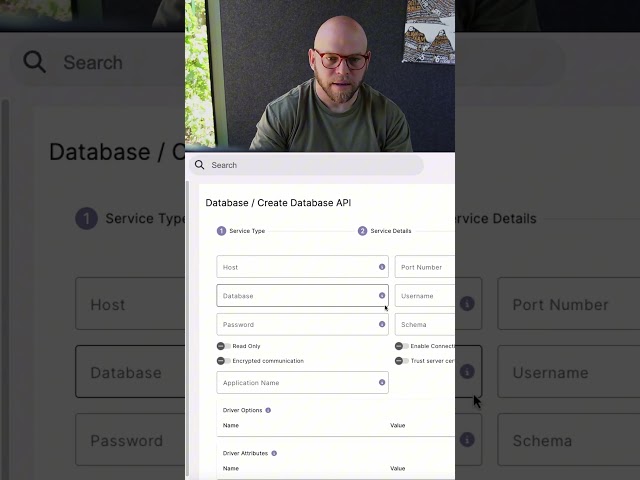Click the Host field info icon
Image resolution: width=640 pixels, height=480 pixels.
click(382, 267)
